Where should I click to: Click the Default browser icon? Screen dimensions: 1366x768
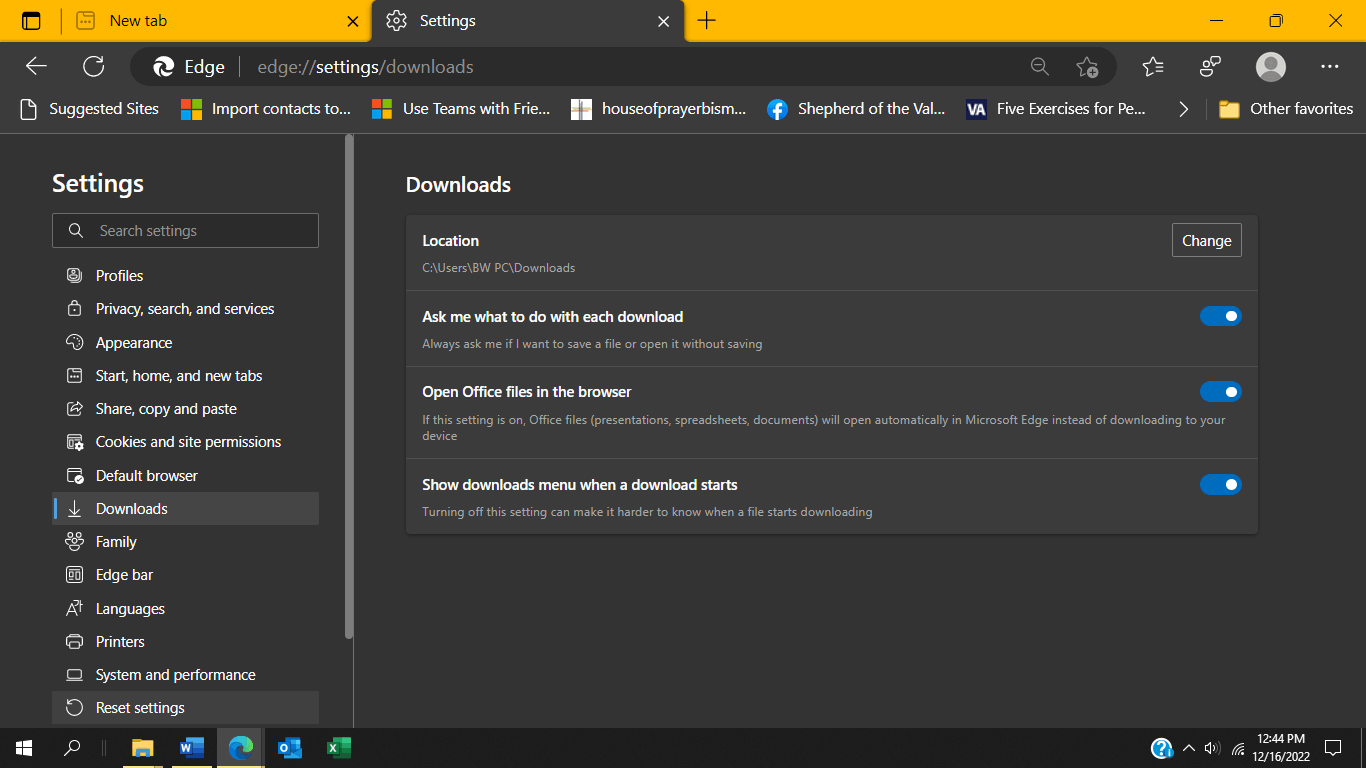(x=74, y=475)
